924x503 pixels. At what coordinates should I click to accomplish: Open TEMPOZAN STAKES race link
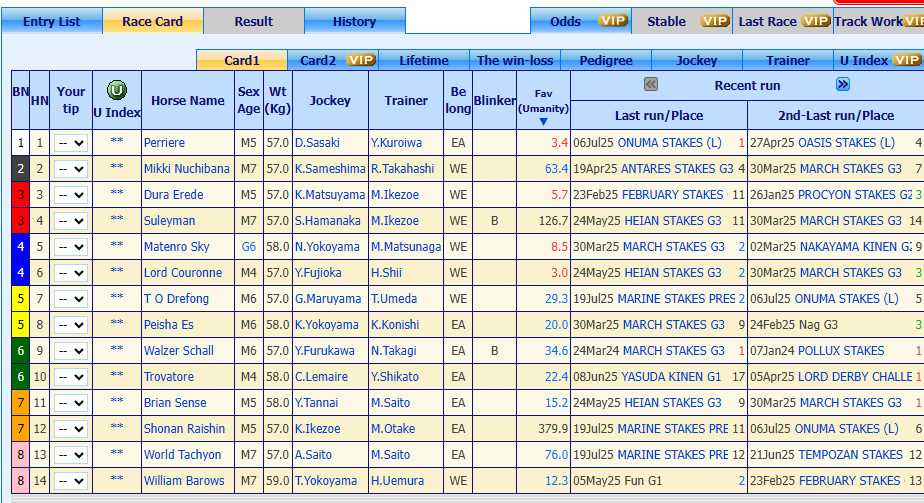850,455
